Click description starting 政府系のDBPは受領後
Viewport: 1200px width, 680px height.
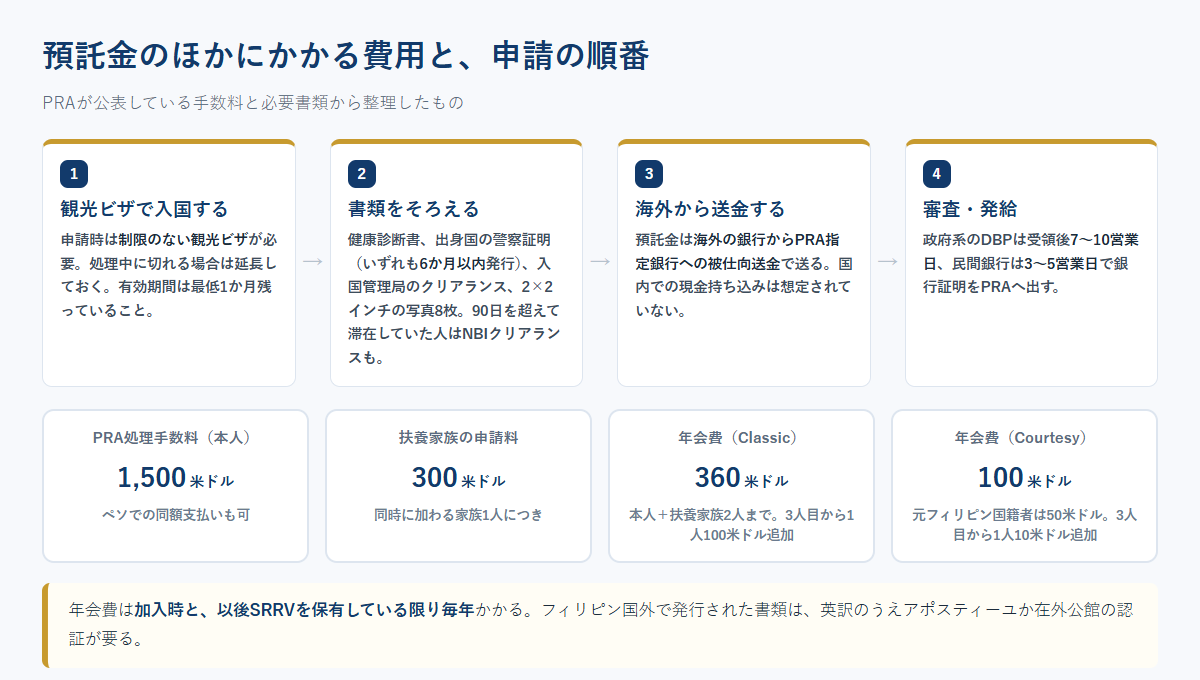click(1030, 263)
